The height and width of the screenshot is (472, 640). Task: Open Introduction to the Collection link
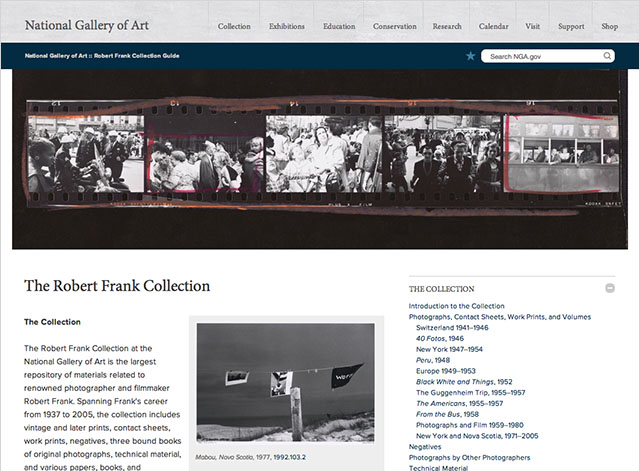click(x=456, y=306)
